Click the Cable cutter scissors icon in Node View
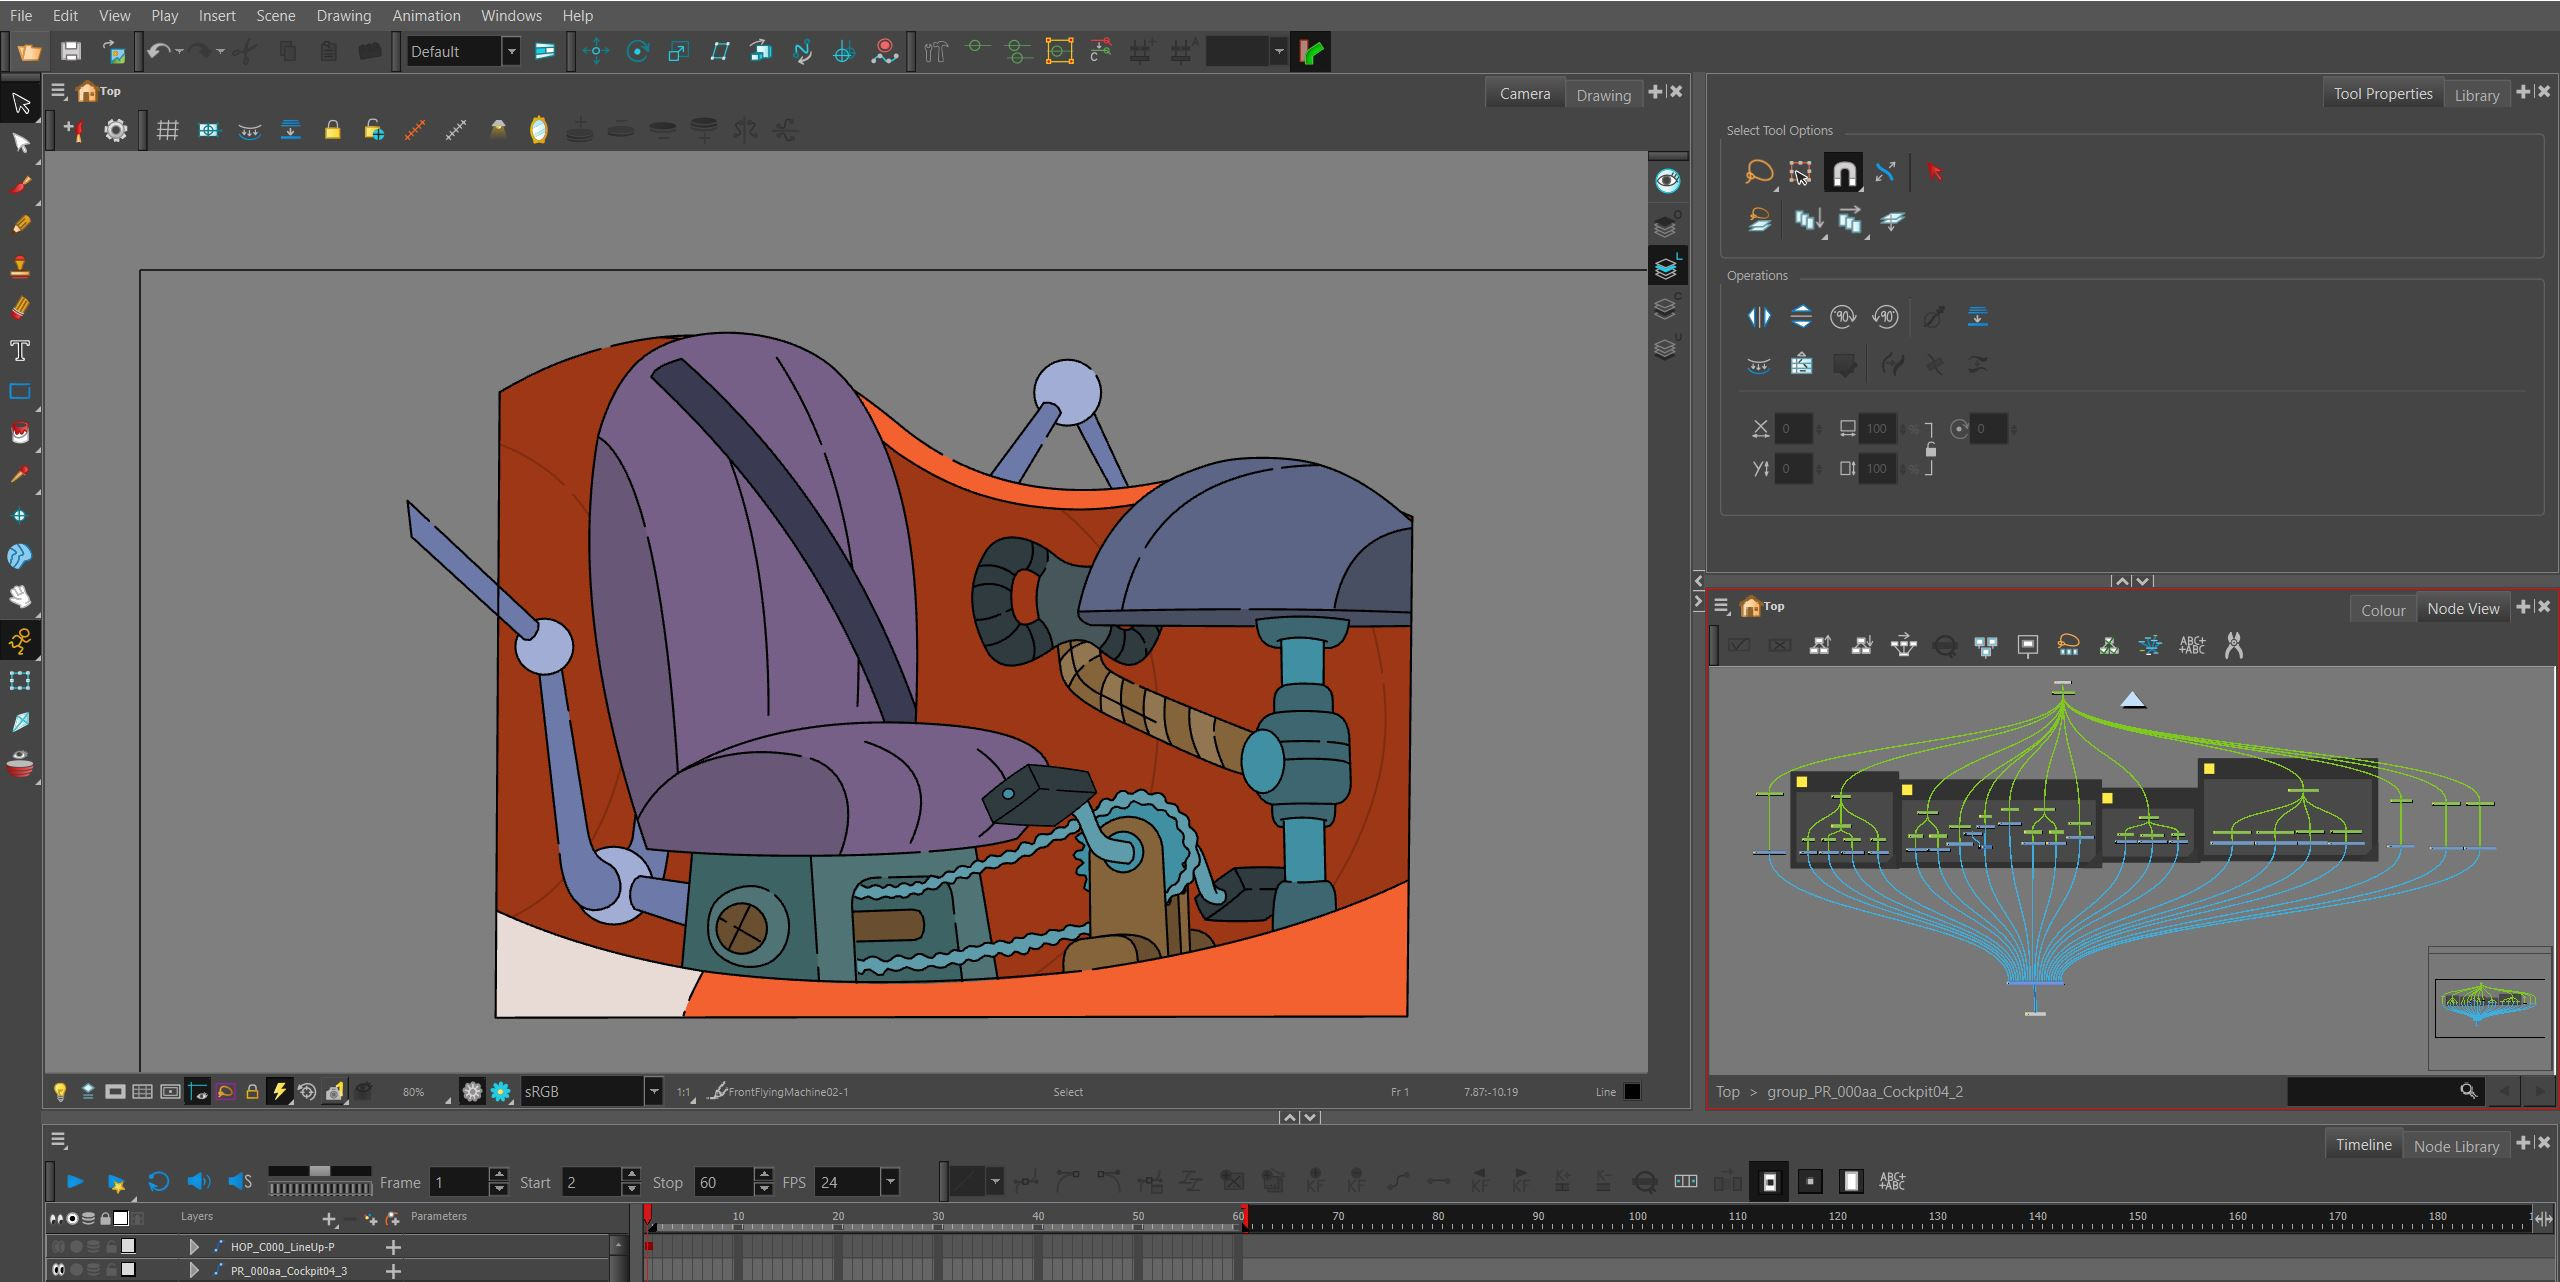Image resolution: width=2560 pixels, height=1282 pixels. (2233, 646)
